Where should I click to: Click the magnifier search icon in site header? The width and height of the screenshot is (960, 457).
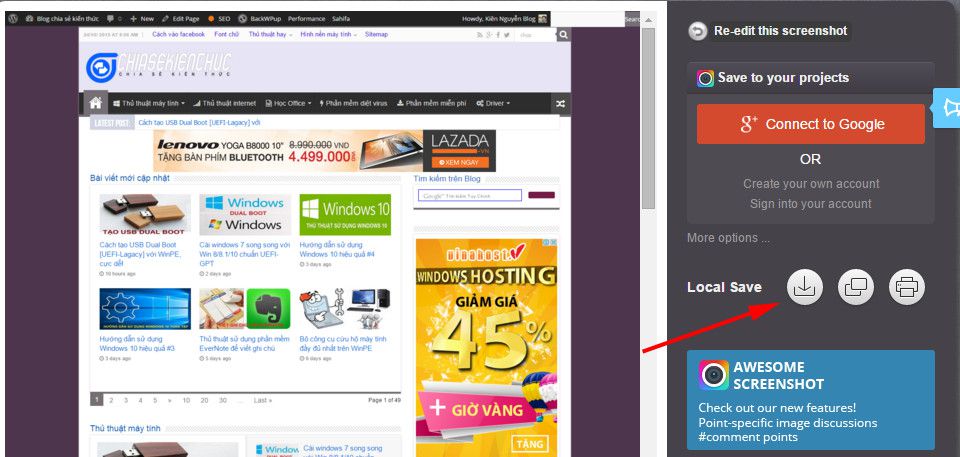coord(563,35)
